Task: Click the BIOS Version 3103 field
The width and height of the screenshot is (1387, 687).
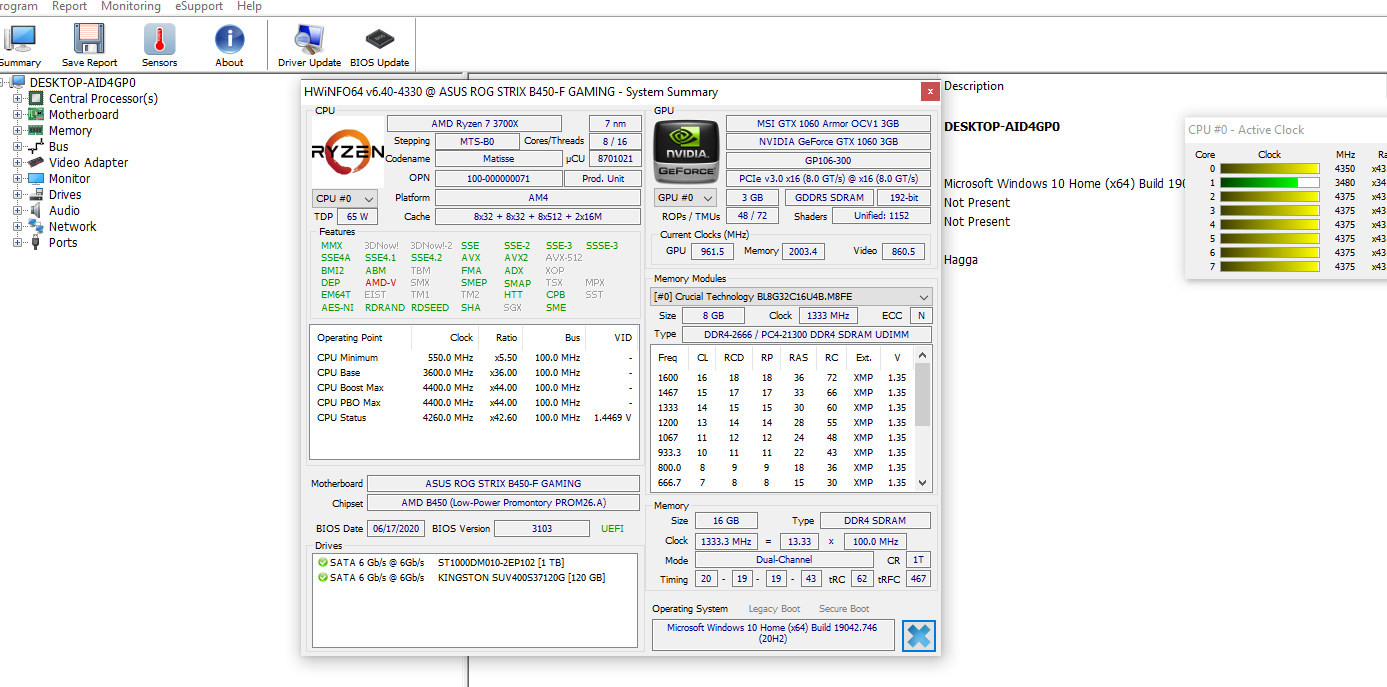Action: 542,528
